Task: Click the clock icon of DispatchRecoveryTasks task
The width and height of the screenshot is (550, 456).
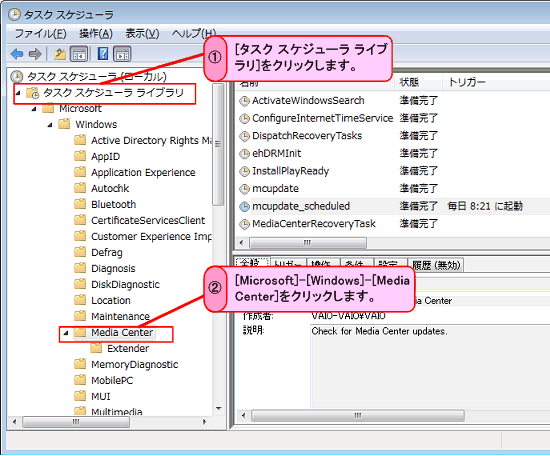Action: click(244, 136)
